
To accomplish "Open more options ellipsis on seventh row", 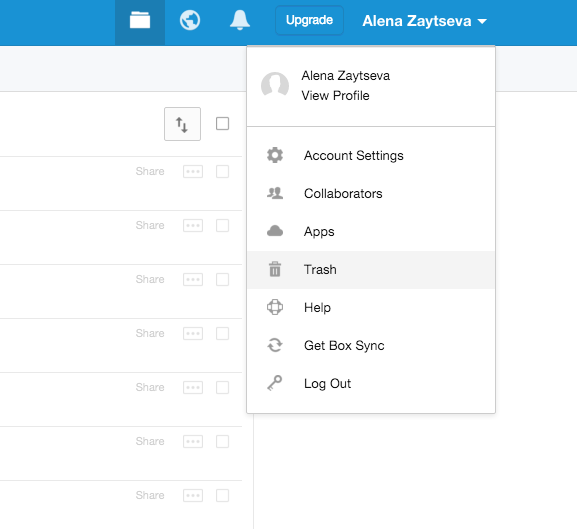I will (x=193, y=496).
